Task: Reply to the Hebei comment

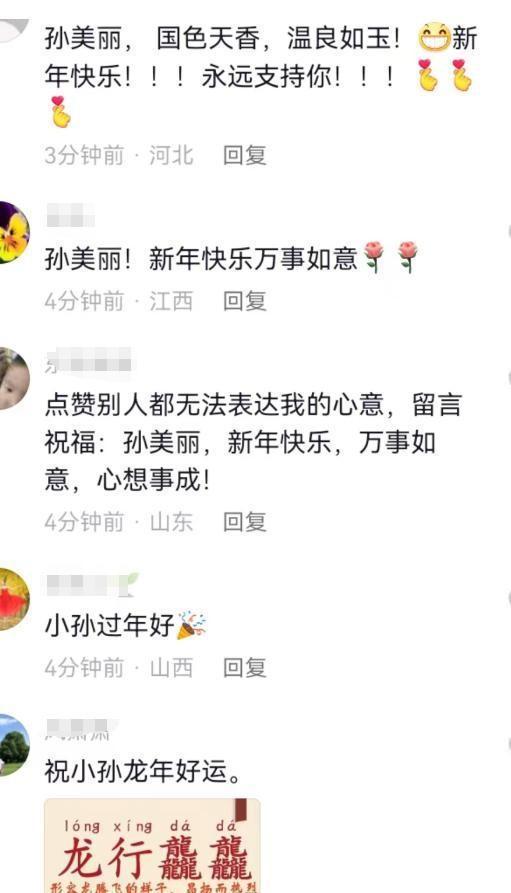Action: click(244, 155)
